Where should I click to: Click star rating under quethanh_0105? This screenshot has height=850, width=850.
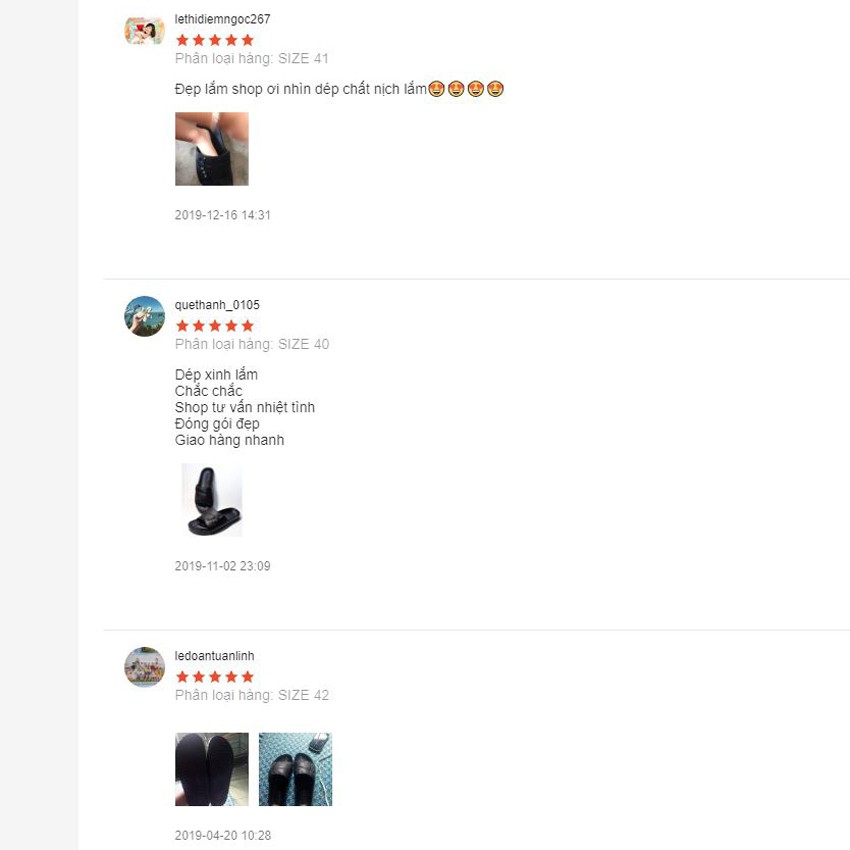pyautogui.click(x=215, y=326)
